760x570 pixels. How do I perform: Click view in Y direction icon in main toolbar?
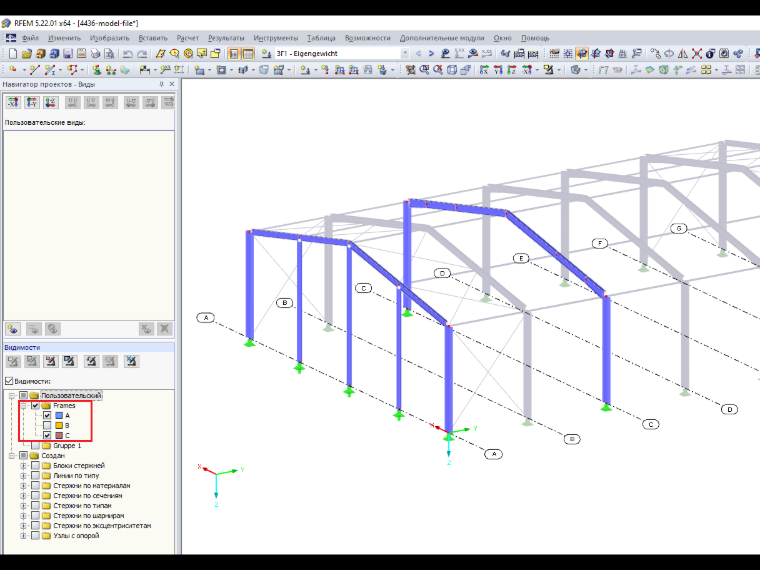coord(498,70)
